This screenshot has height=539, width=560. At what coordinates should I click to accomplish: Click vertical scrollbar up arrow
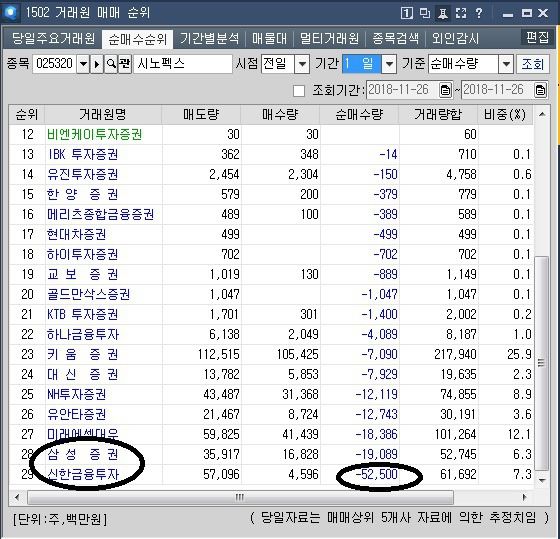coord(542,114)
